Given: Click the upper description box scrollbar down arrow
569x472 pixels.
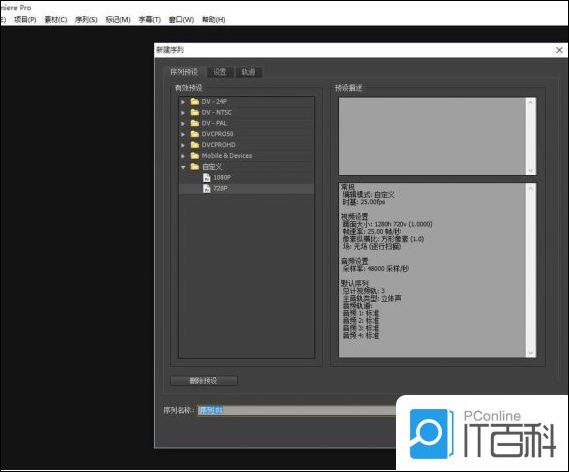Looking at the screenshot, I should click(531, 170).
